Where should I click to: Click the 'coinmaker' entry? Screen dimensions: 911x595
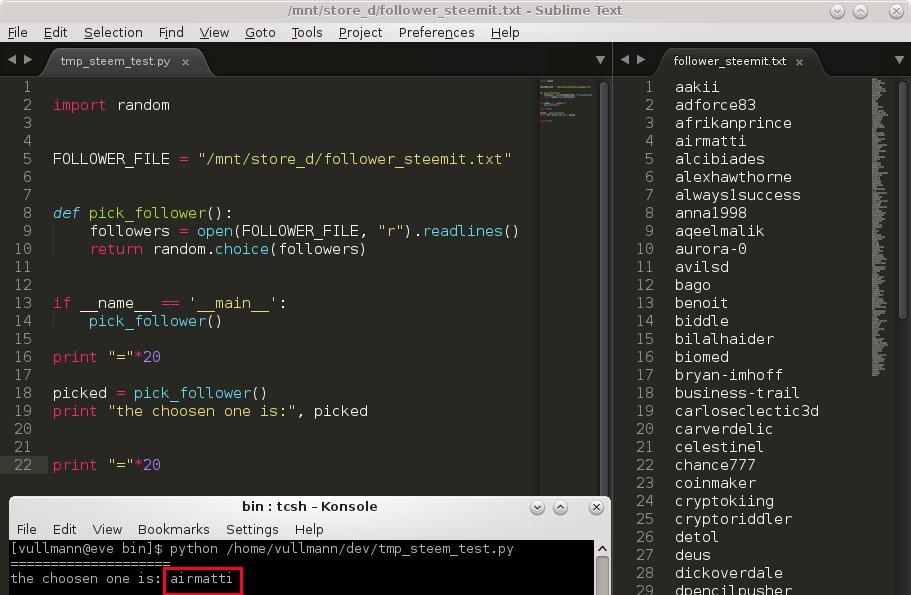point(715,483)
